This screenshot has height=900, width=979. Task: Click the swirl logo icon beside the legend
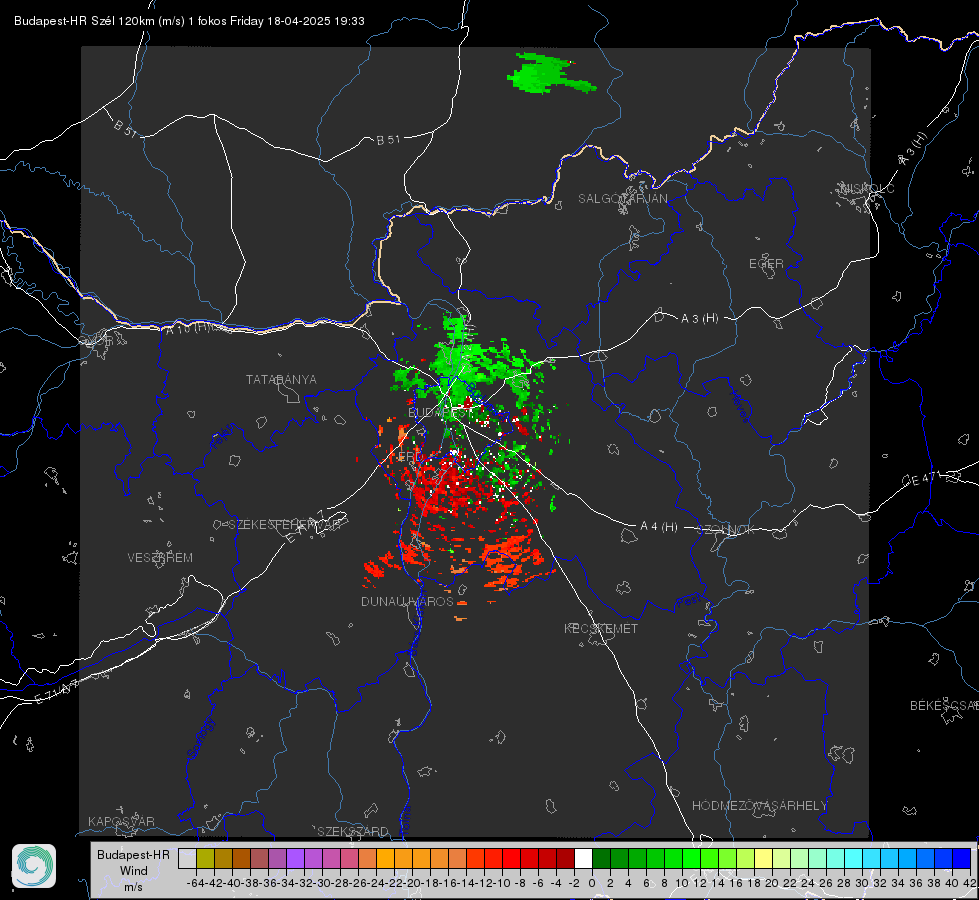click(34, 866)
